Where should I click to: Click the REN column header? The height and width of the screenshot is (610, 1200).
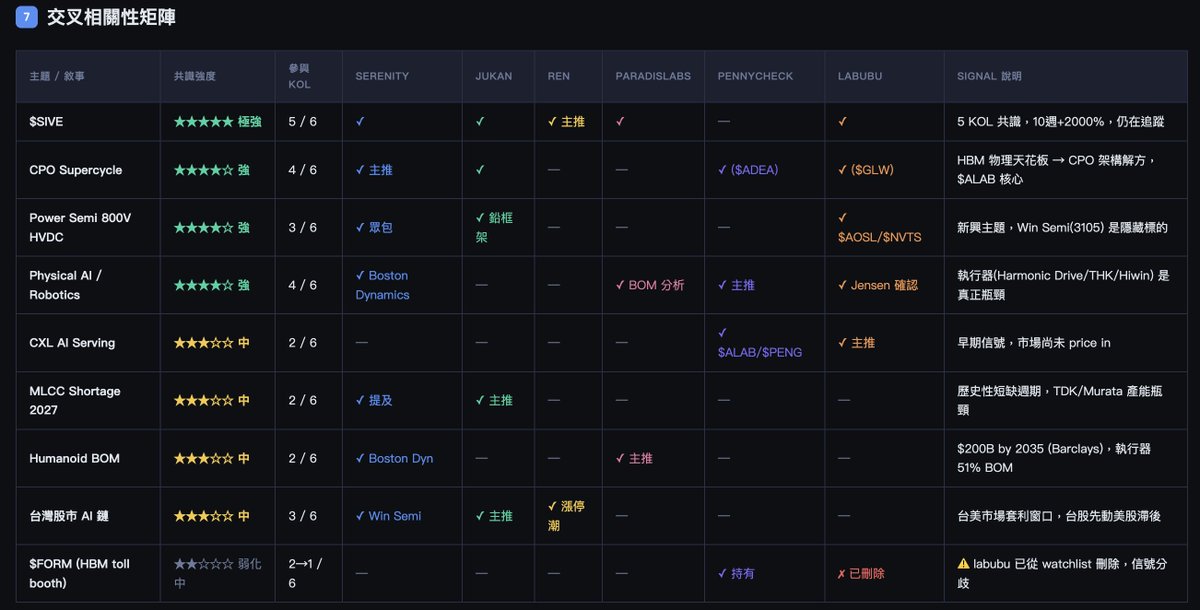(558, 76)
